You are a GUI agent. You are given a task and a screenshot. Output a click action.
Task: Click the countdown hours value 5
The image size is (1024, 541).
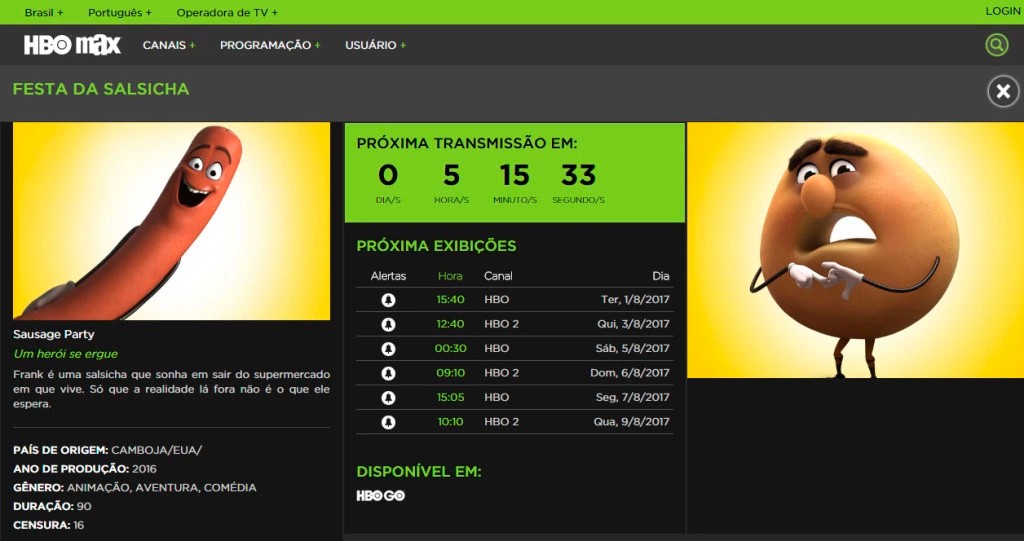click(451, 175)
